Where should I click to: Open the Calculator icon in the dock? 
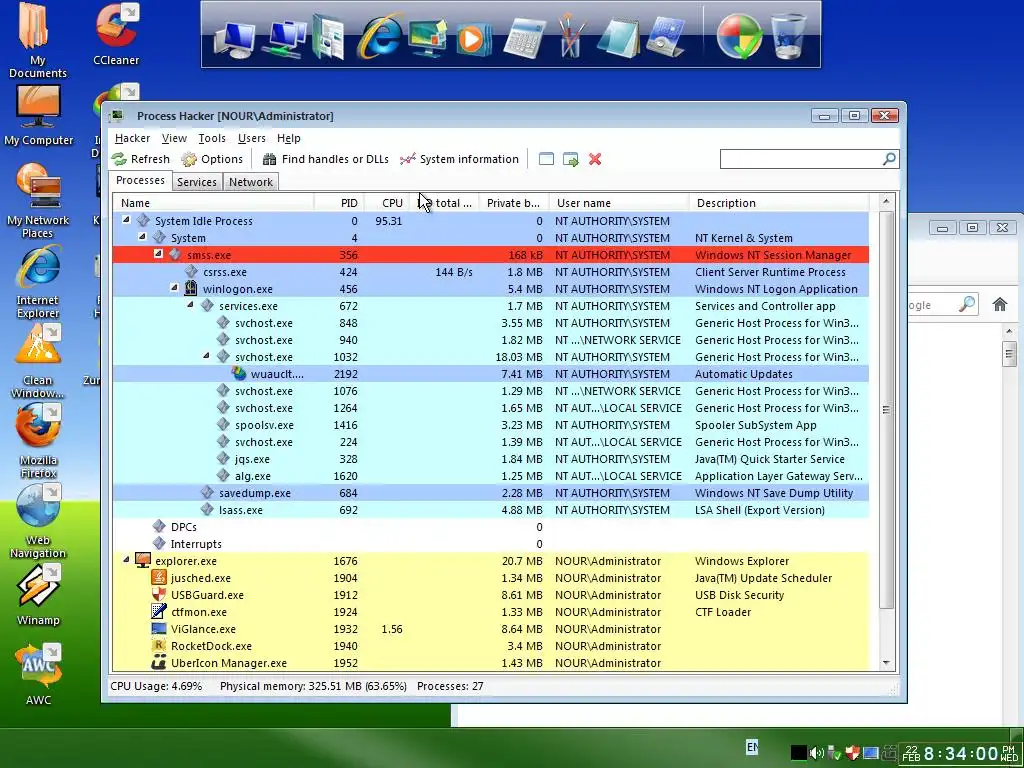(524, 37)
